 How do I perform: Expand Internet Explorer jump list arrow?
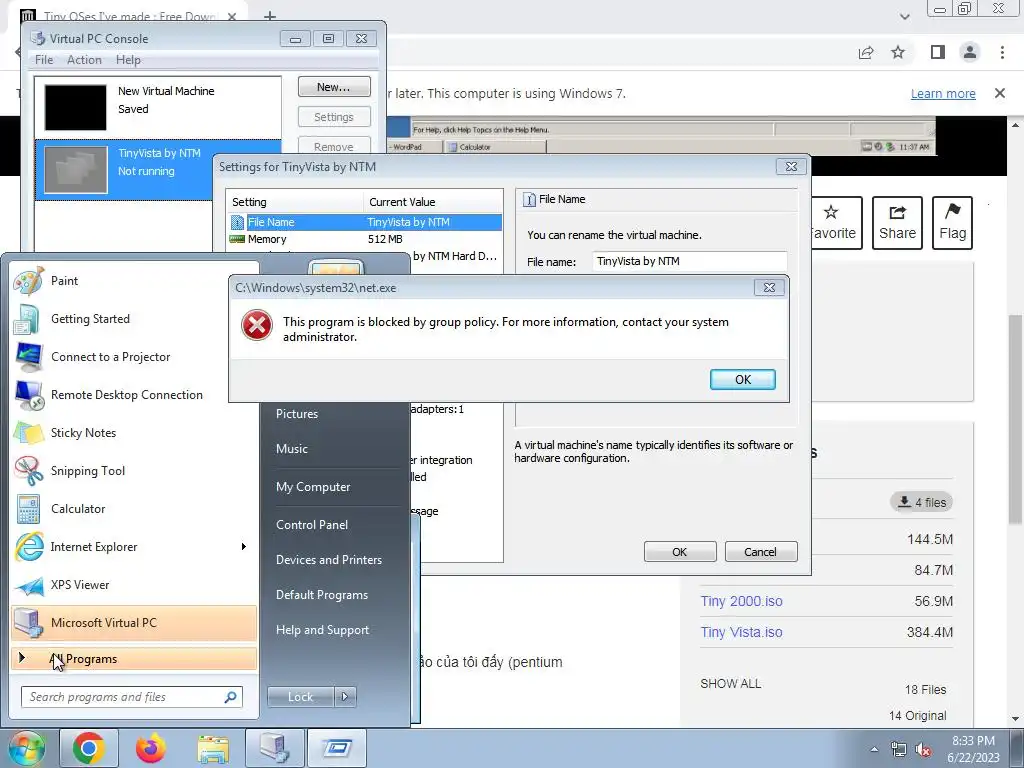(244, 547)
